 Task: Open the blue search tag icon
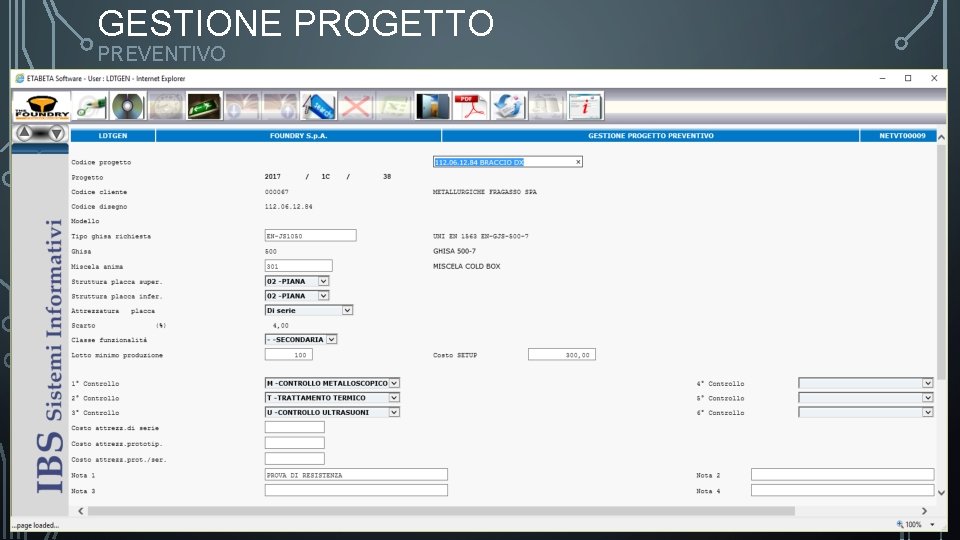(x=318, y=106)
